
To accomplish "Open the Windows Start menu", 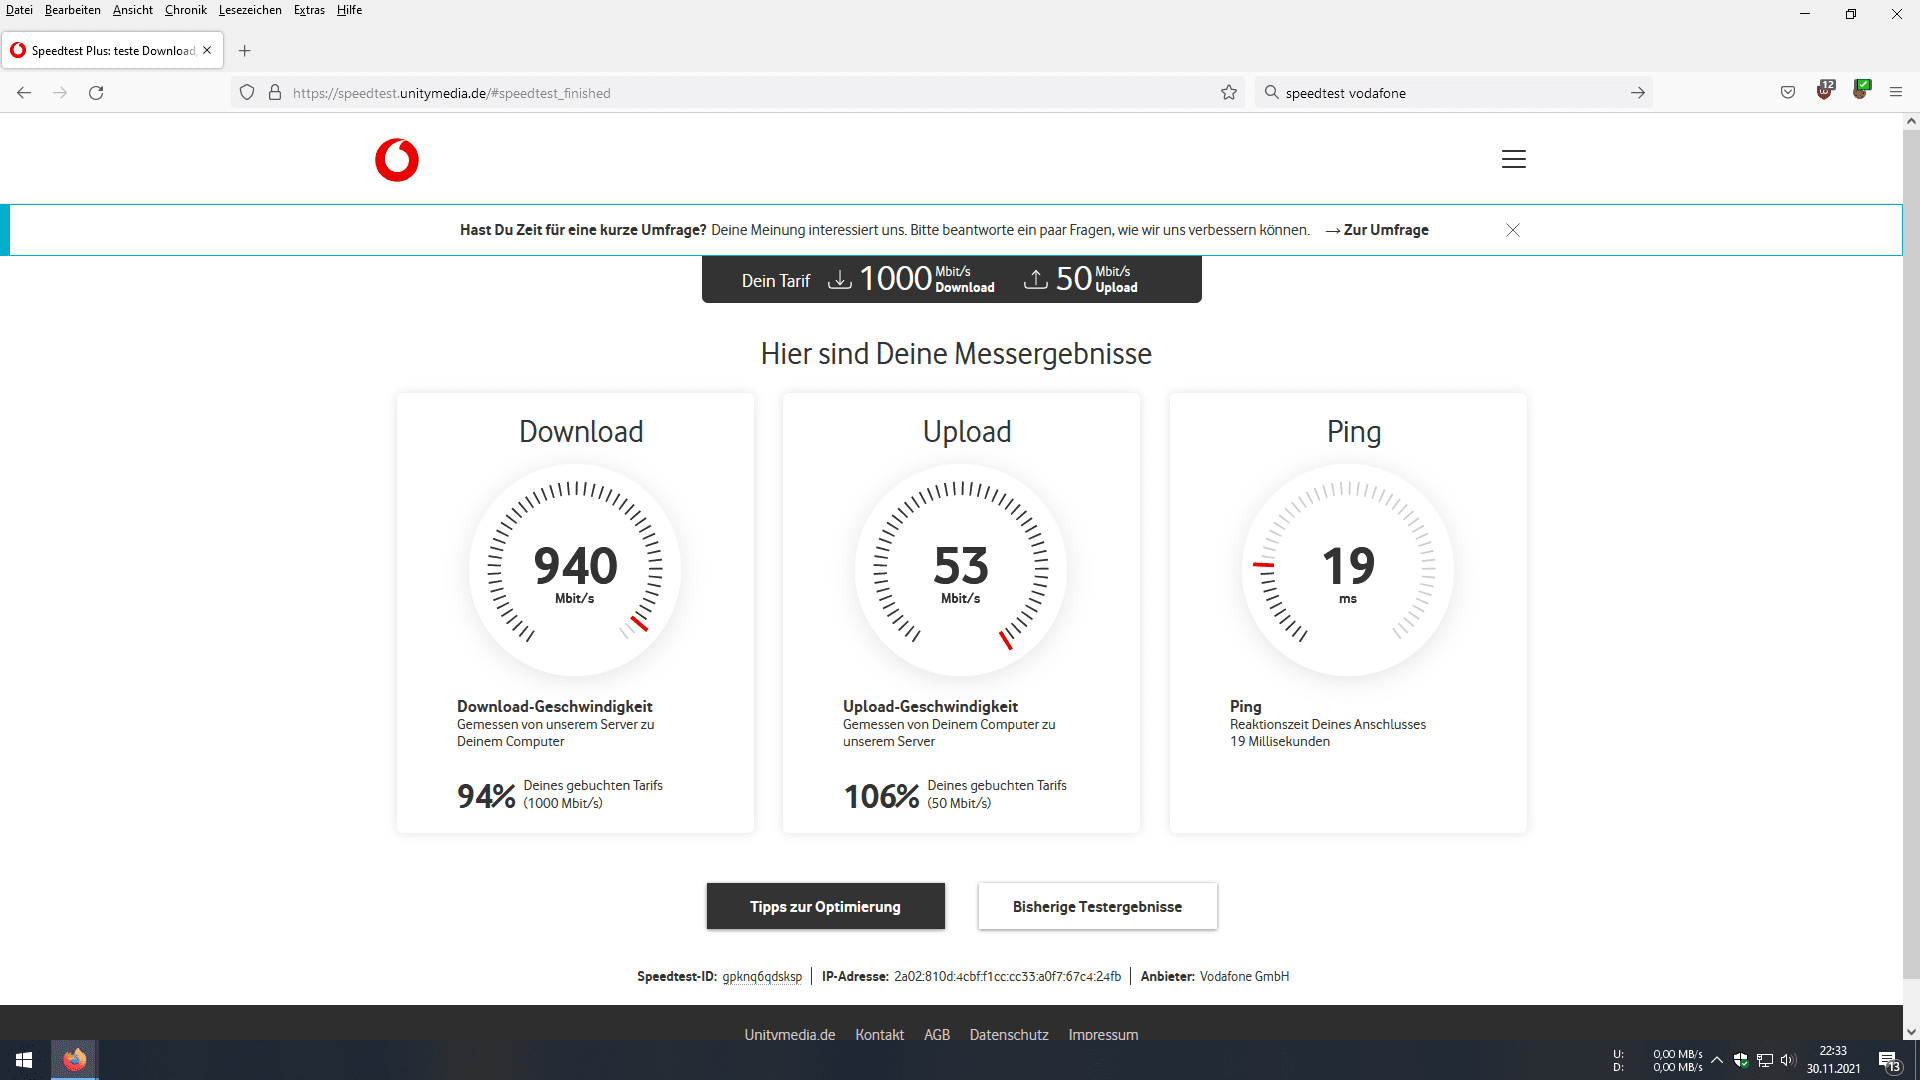I will point(24,1060).
